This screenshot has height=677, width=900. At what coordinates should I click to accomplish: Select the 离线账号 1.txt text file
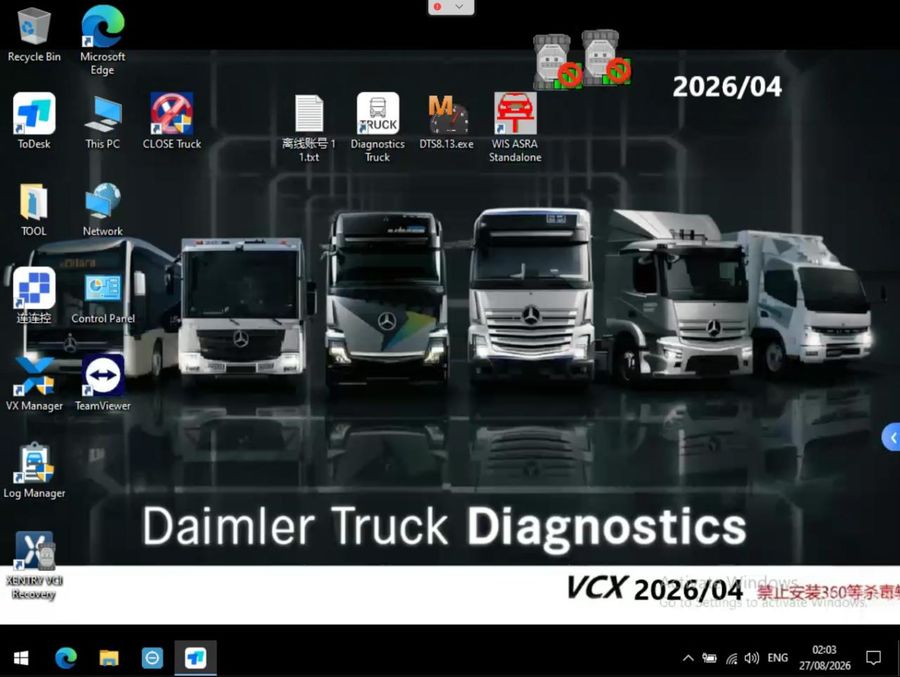coord(309,127)
